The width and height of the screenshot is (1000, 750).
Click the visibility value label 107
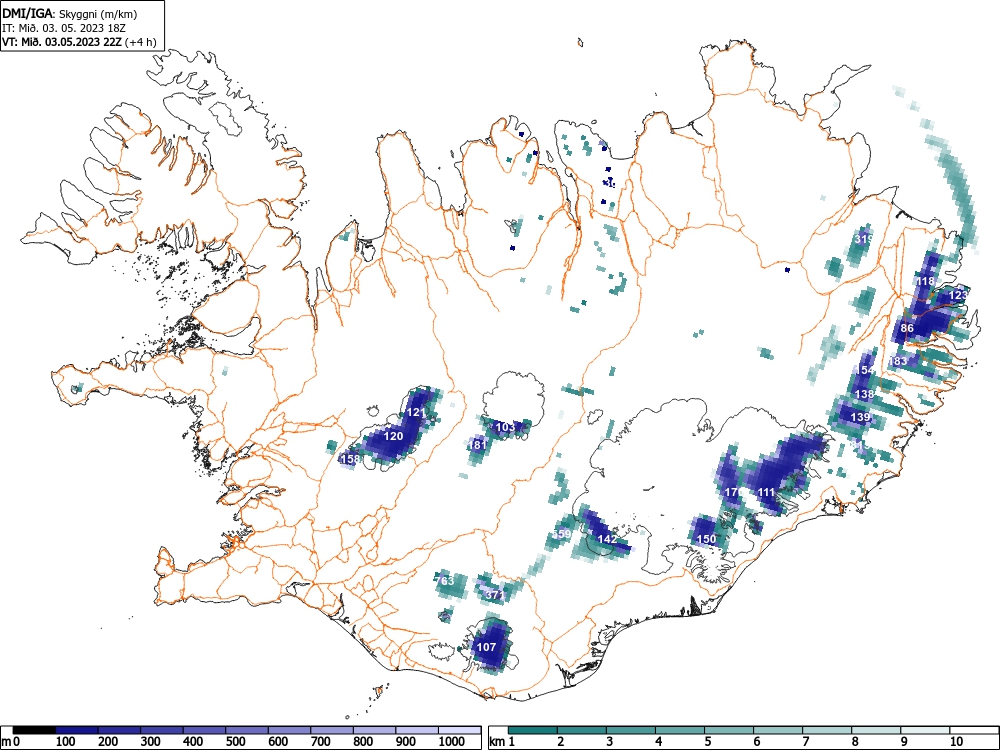pos(486,647)
